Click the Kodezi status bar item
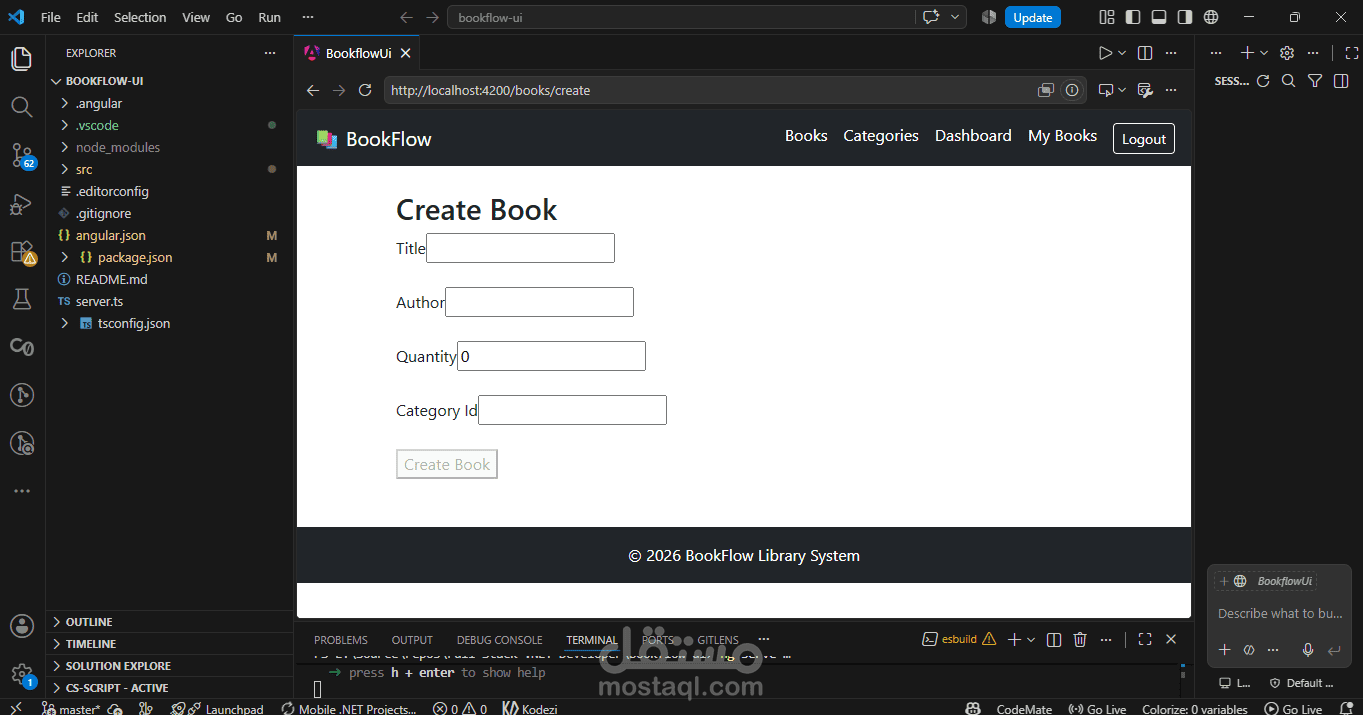The height and width of the screenshot is (715, 1363). pyautogui.click(x=530, y=708)
